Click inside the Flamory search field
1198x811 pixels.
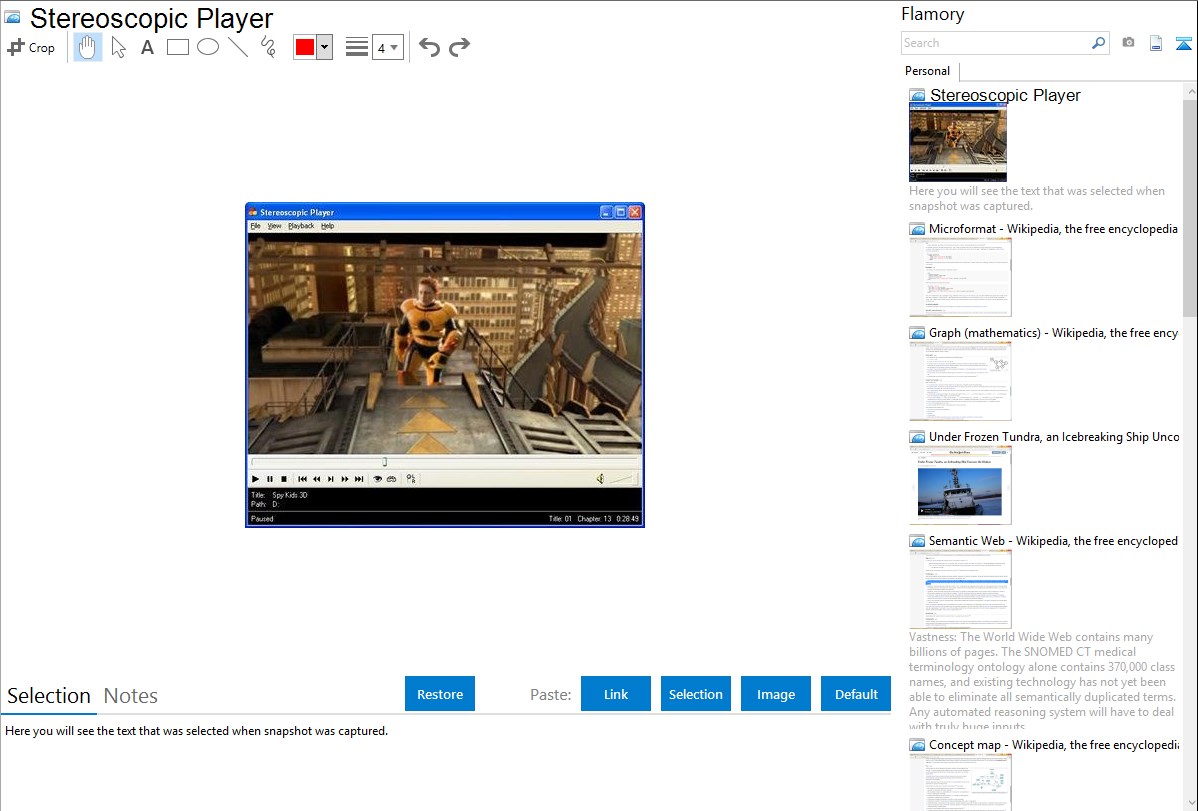995,43
